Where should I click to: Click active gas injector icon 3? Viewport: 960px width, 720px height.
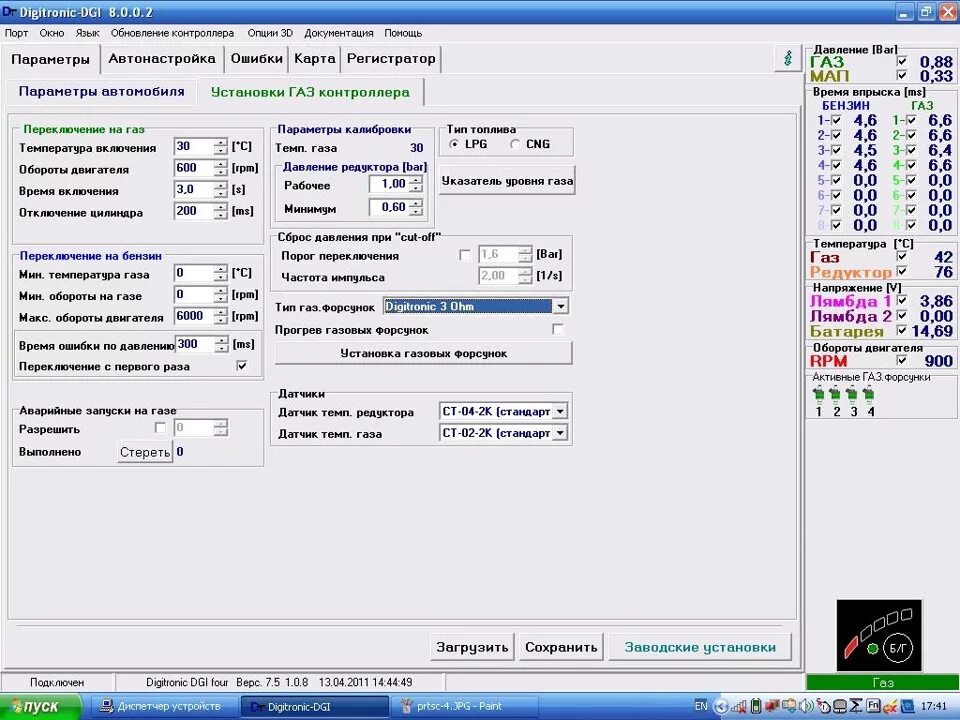click(852, 394)
